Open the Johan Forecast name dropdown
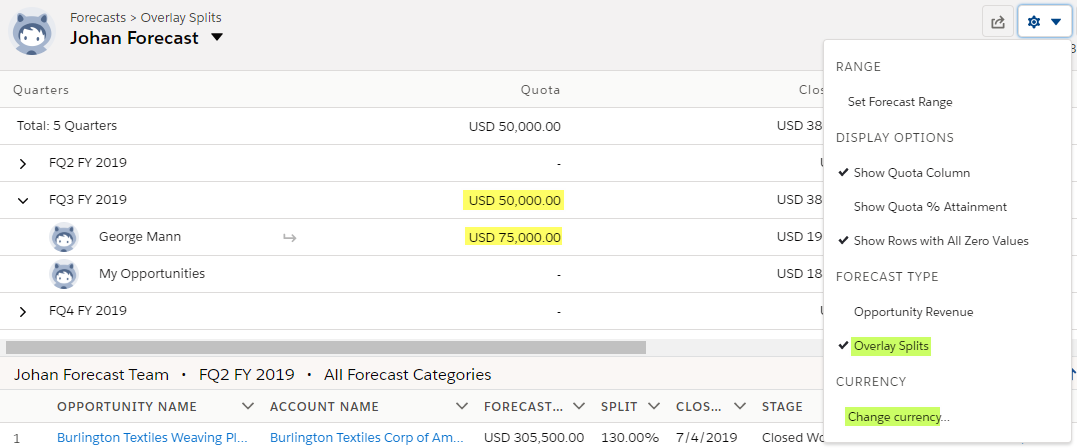 click(217, 38)
